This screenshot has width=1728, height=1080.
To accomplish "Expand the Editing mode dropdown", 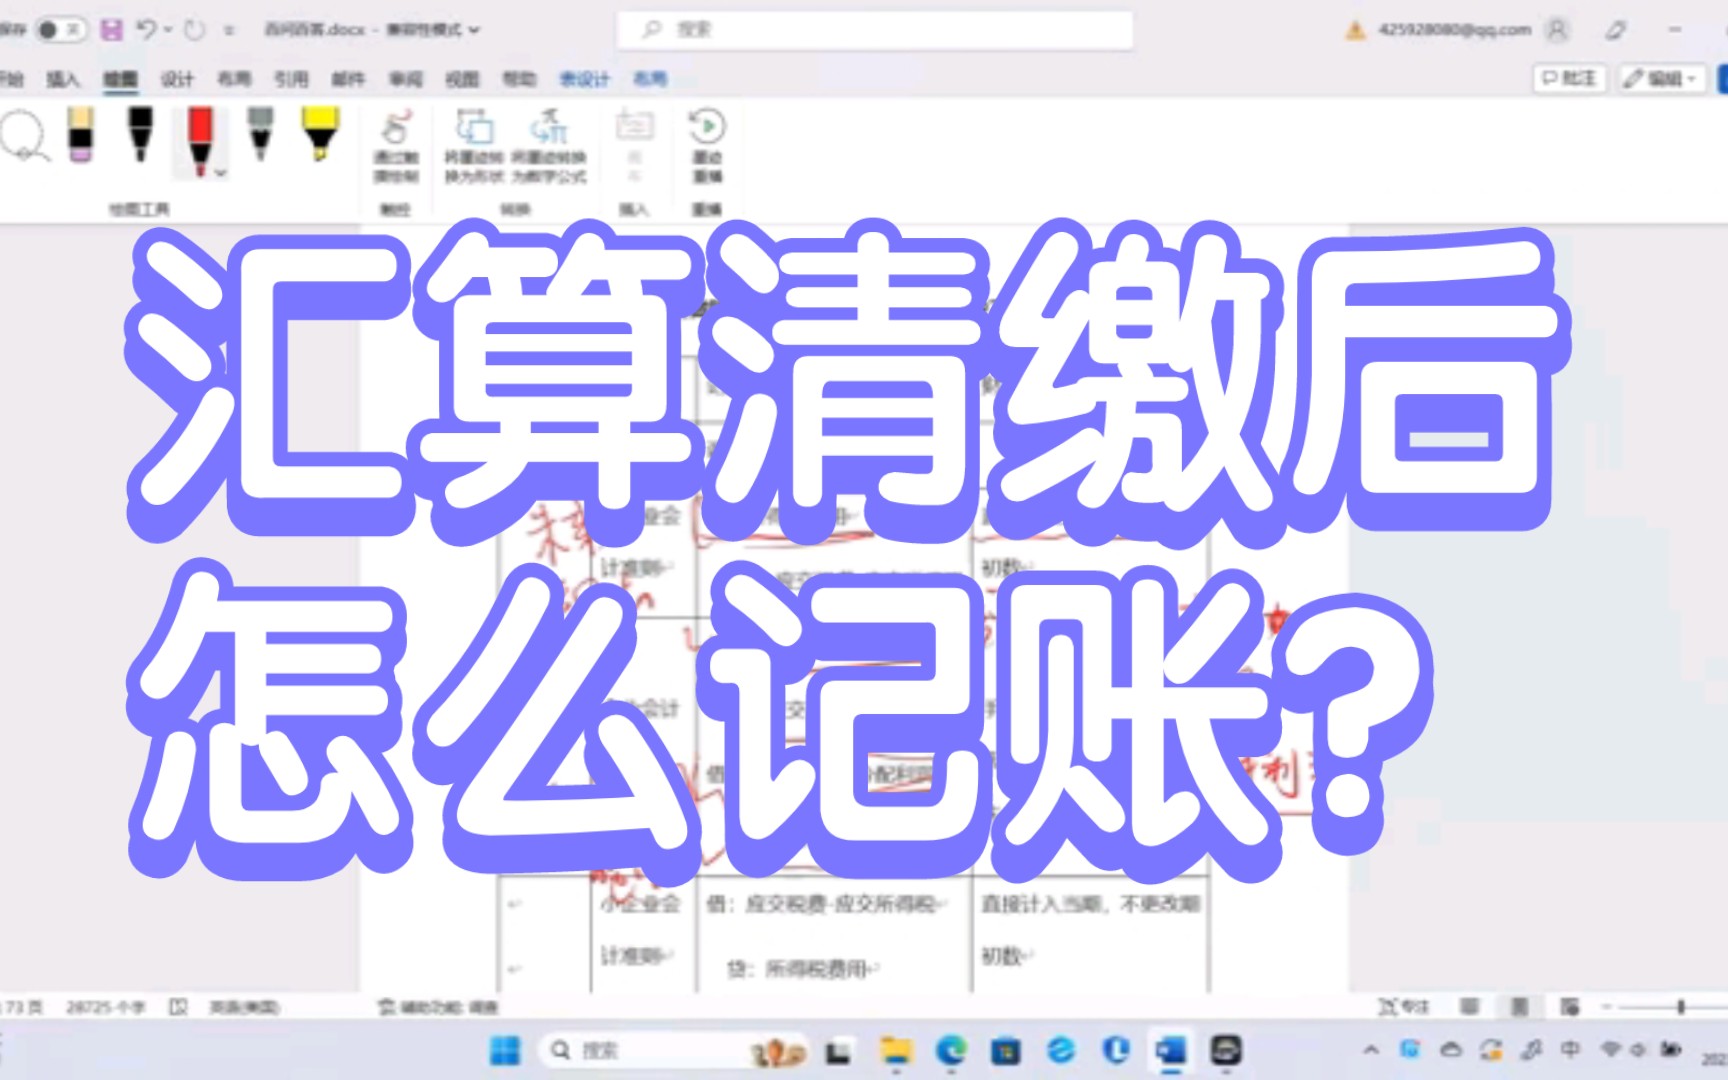I will point(1689,78).
